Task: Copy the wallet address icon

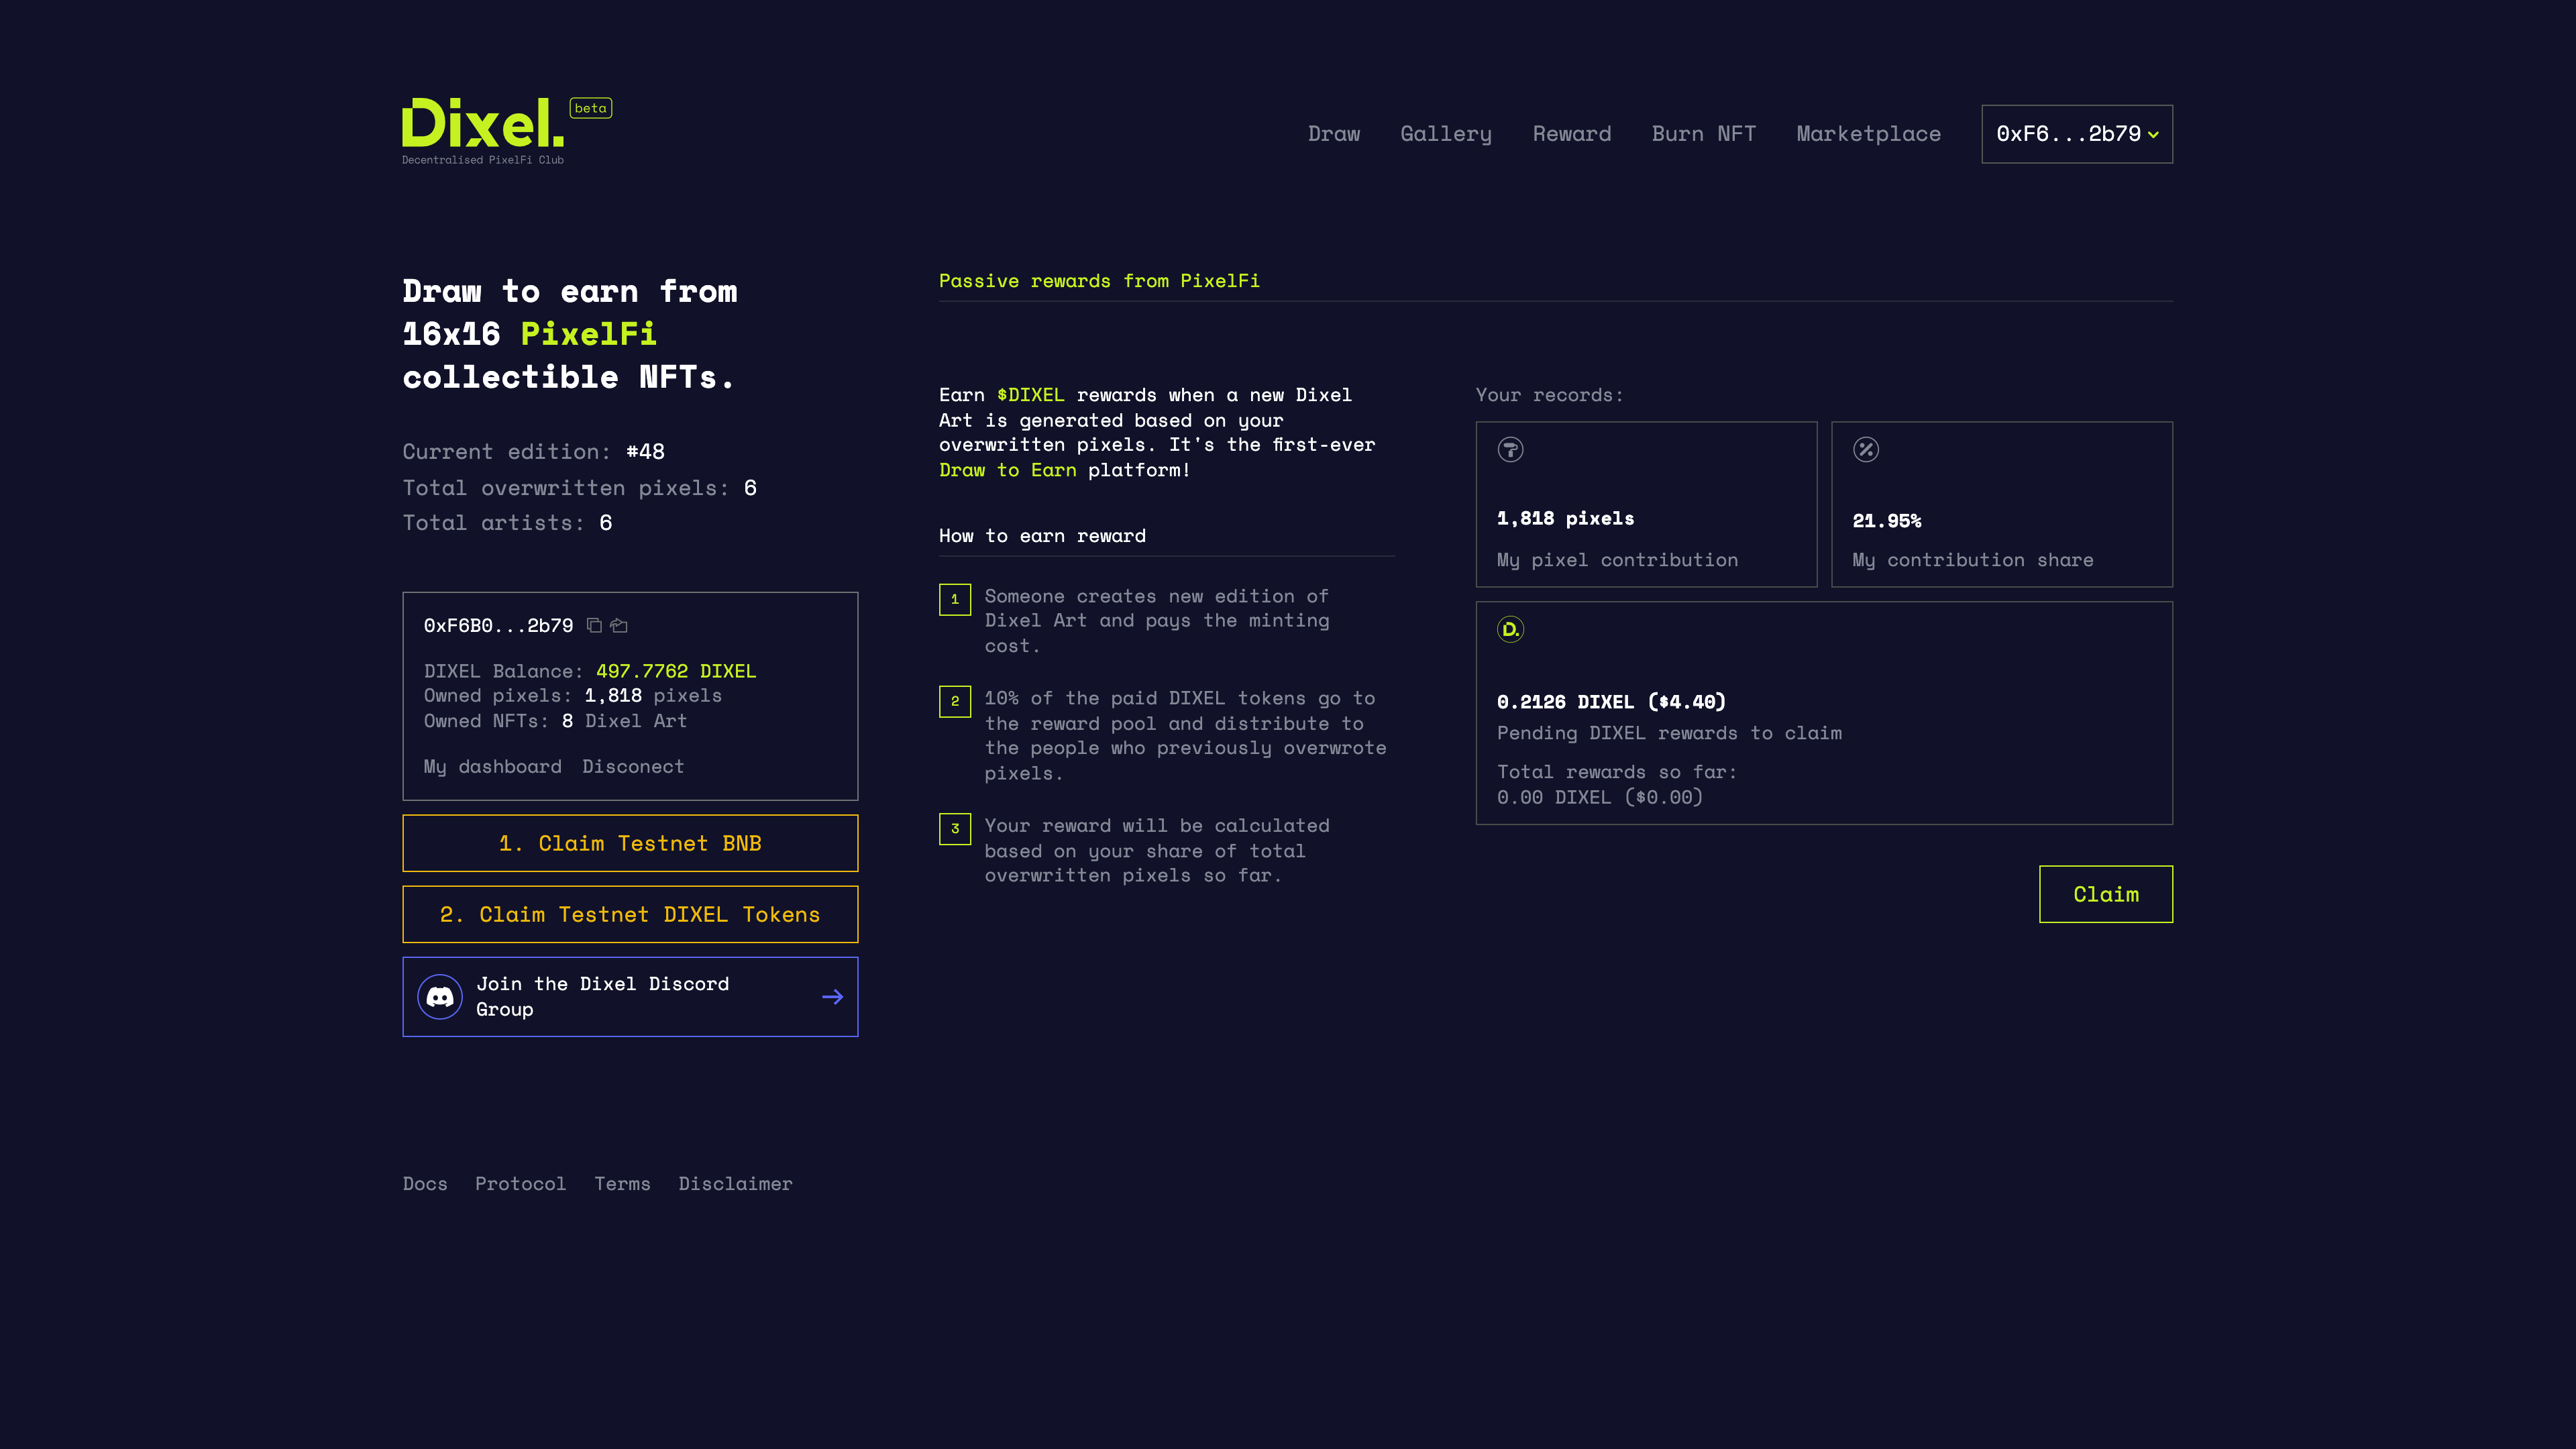Action: click(594, 625)
